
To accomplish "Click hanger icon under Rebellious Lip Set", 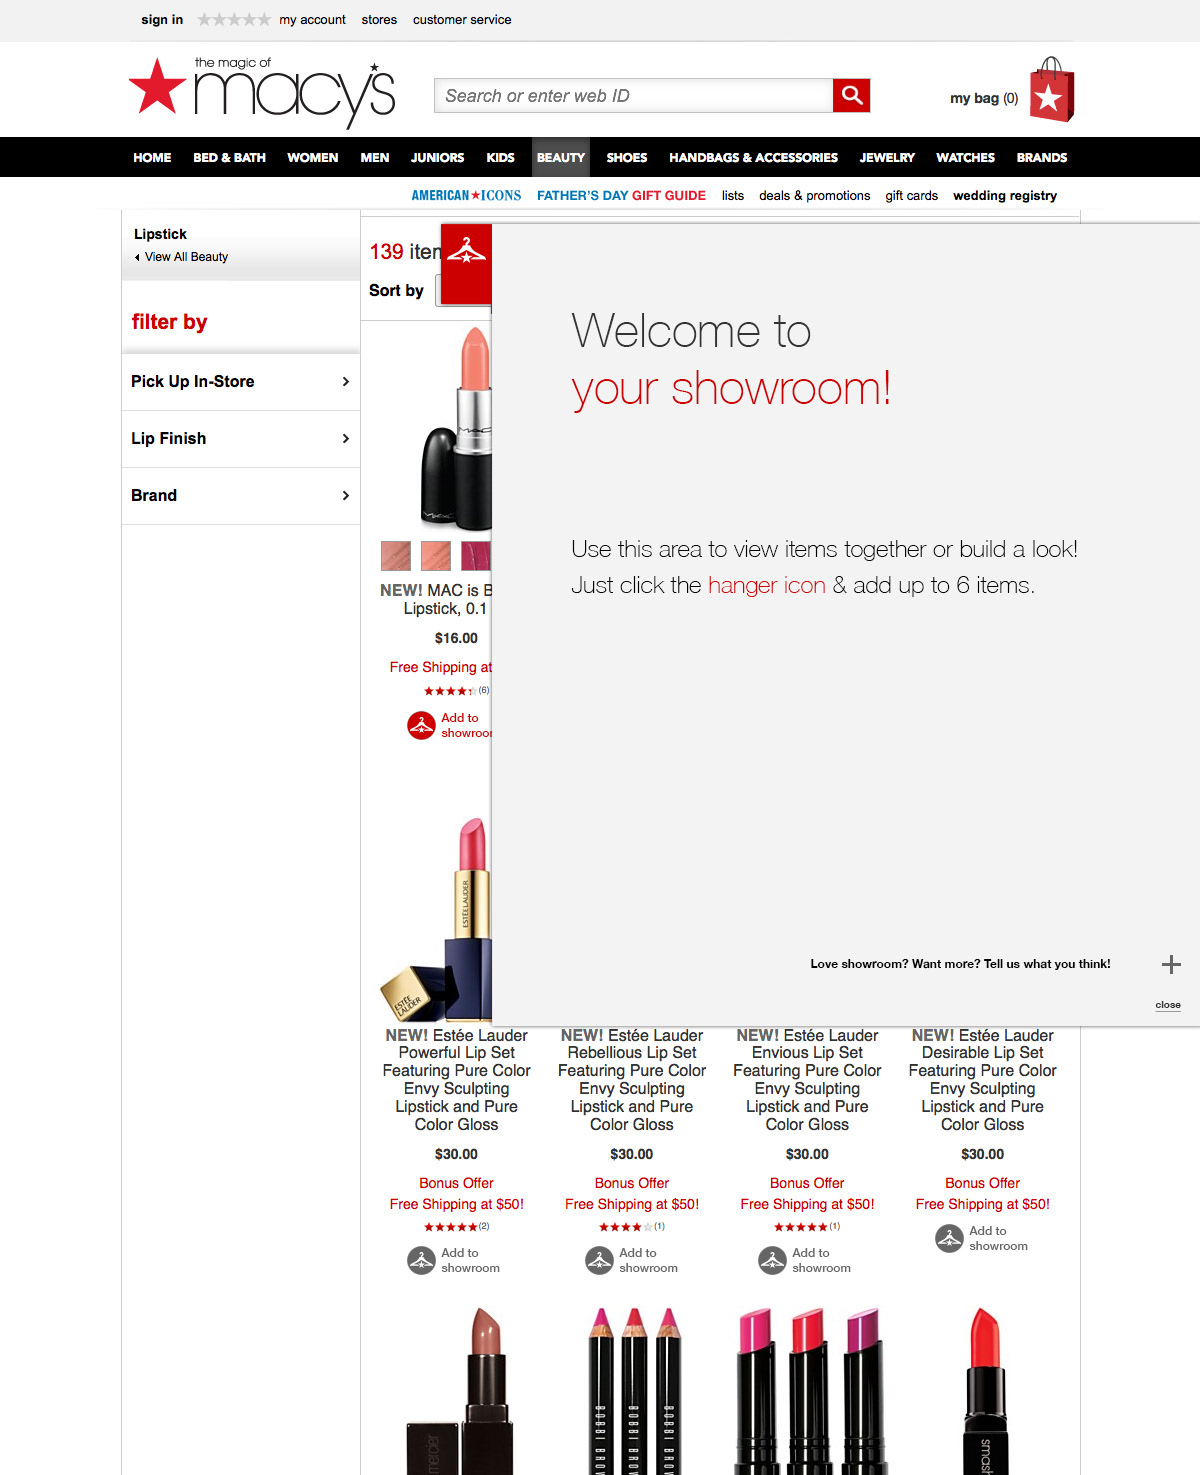I will click(599, 1260).
